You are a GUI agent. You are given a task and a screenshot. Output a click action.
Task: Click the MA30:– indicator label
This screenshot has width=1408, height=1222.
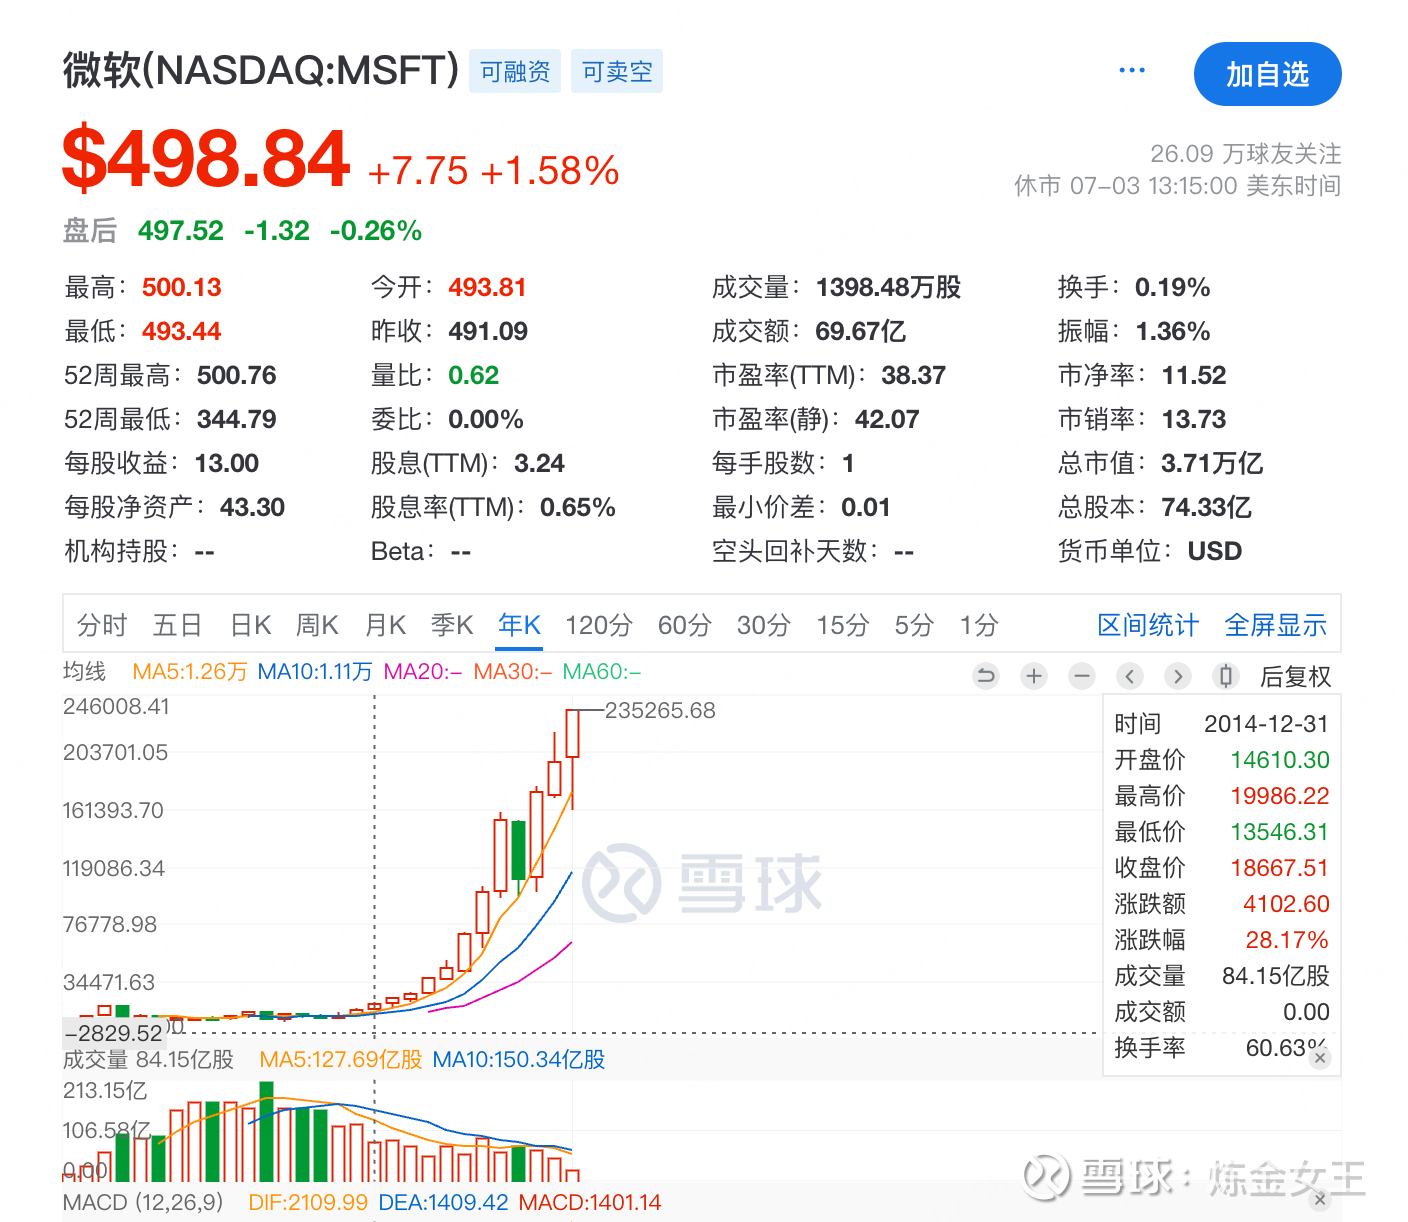coord(513,672)
